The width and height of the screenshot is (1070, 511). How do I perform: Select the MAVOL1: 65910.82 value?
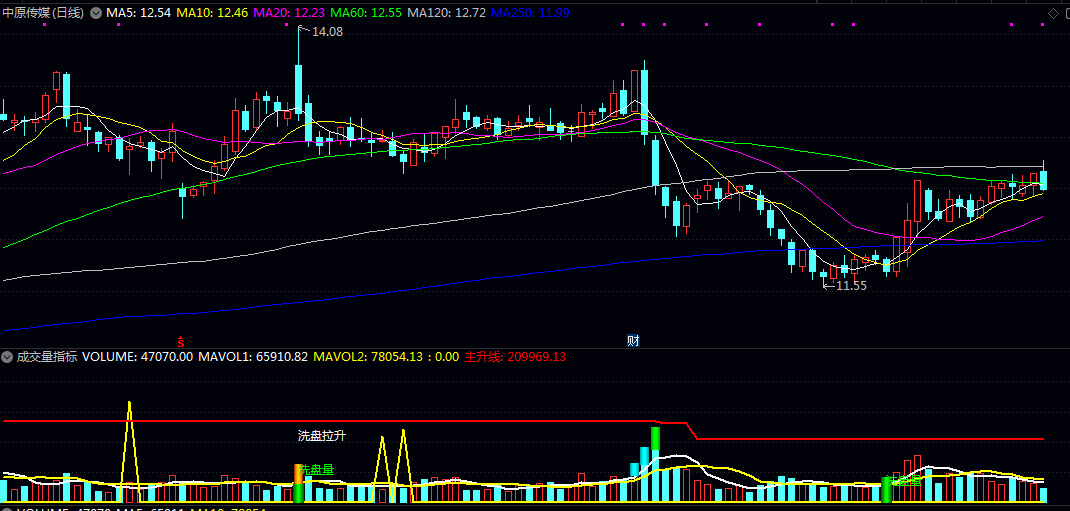252,357
